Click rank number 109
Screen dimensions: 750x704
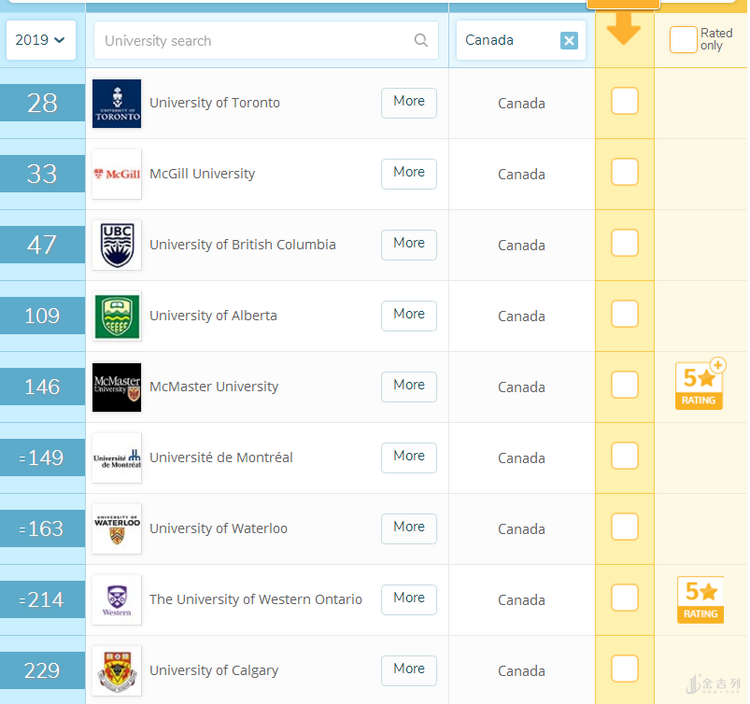point(42,316)
